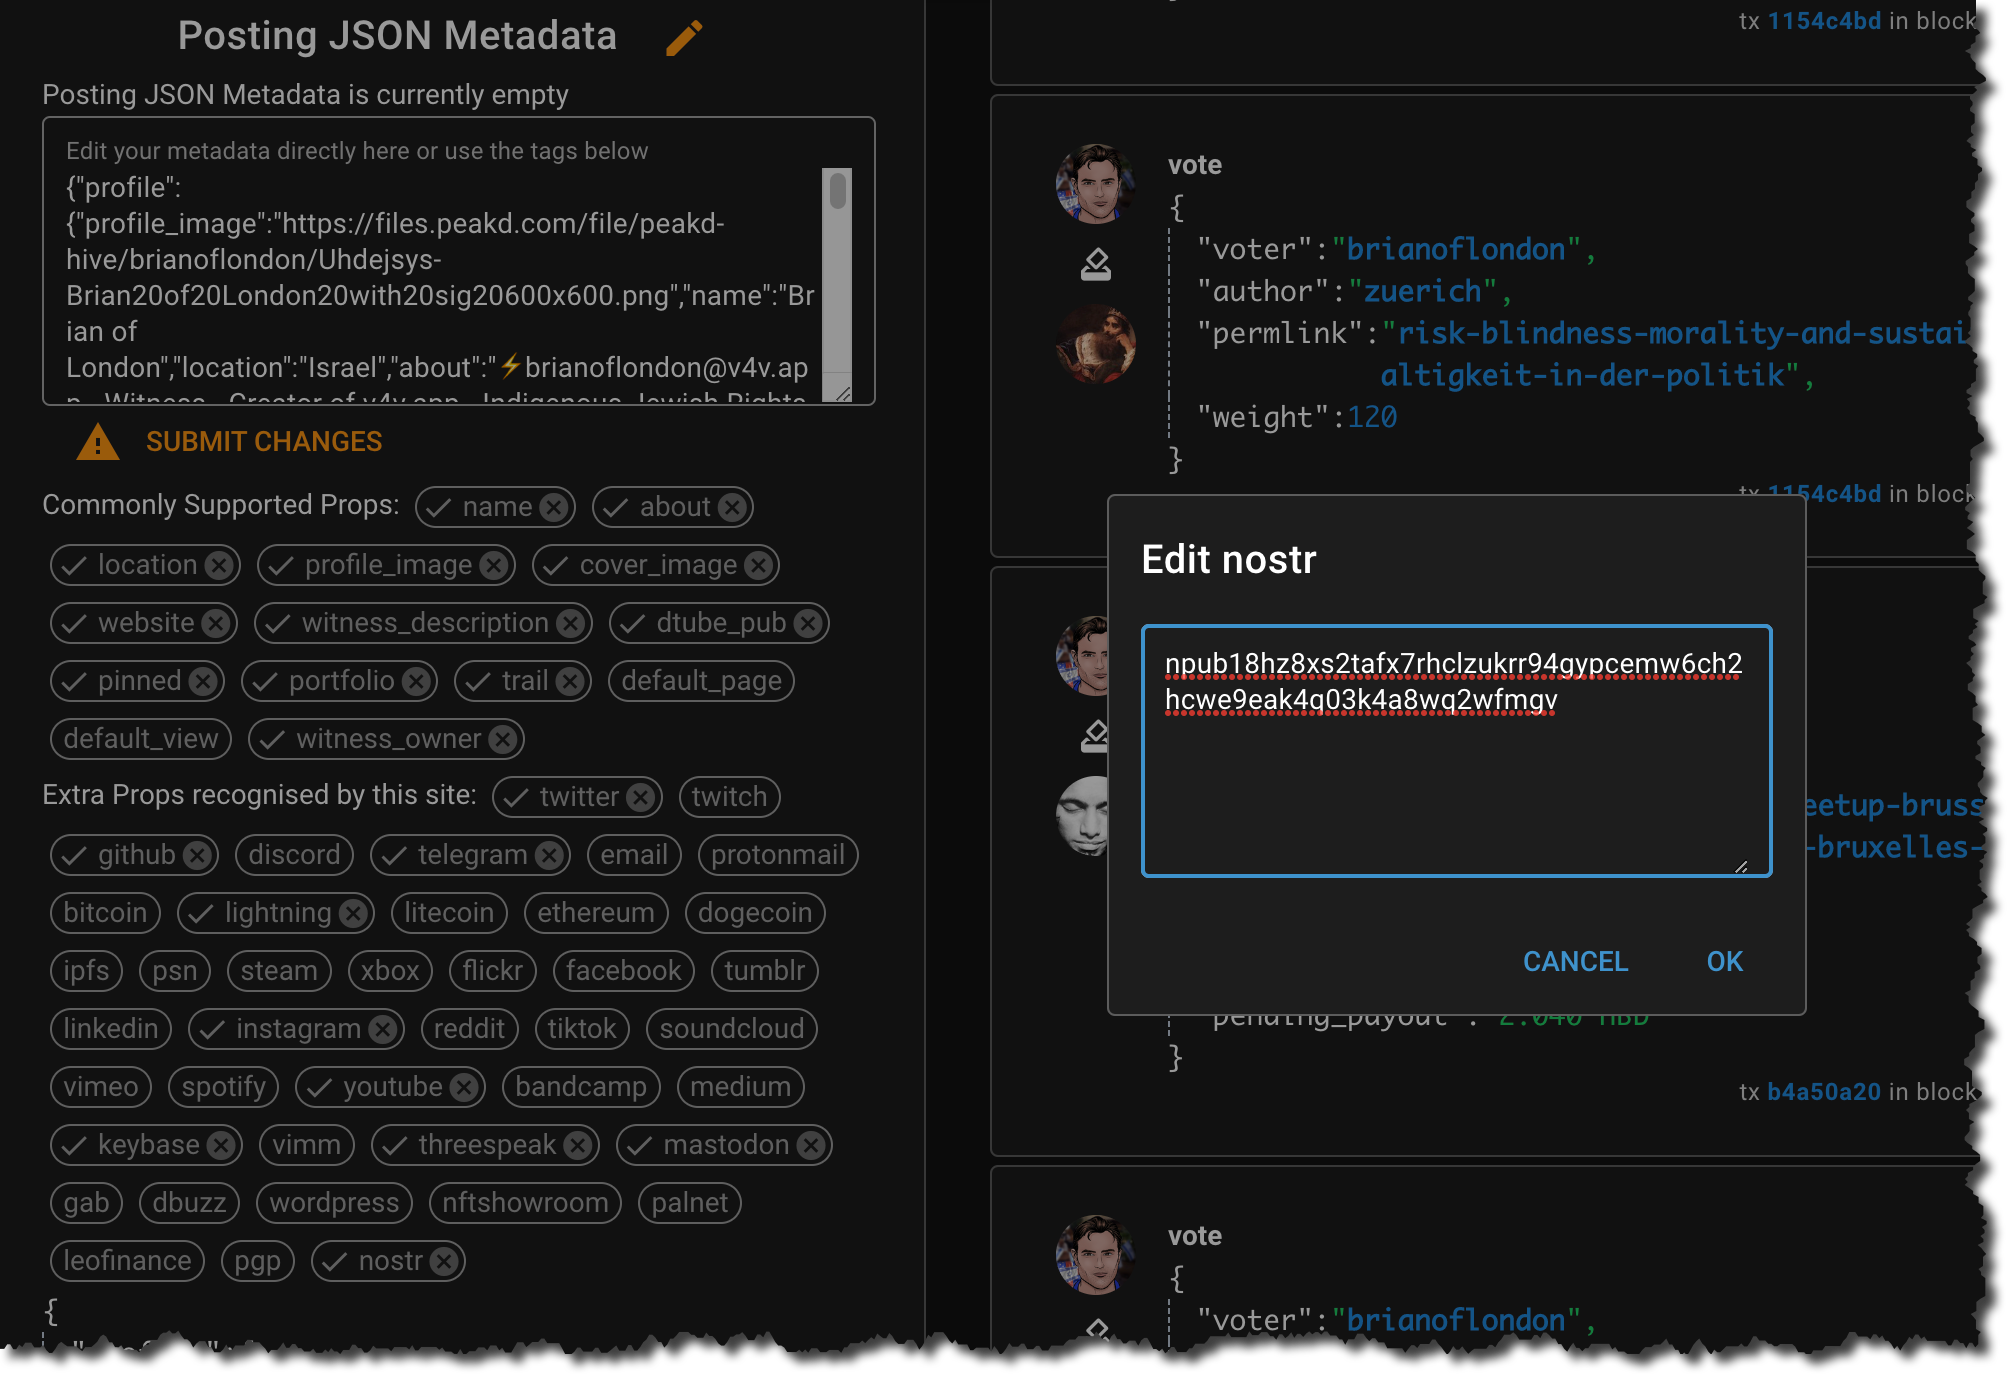Viewport: 2008px width, 1374px height.
Task: Add the bitcoin prop chip
Action: coord(105,913)
